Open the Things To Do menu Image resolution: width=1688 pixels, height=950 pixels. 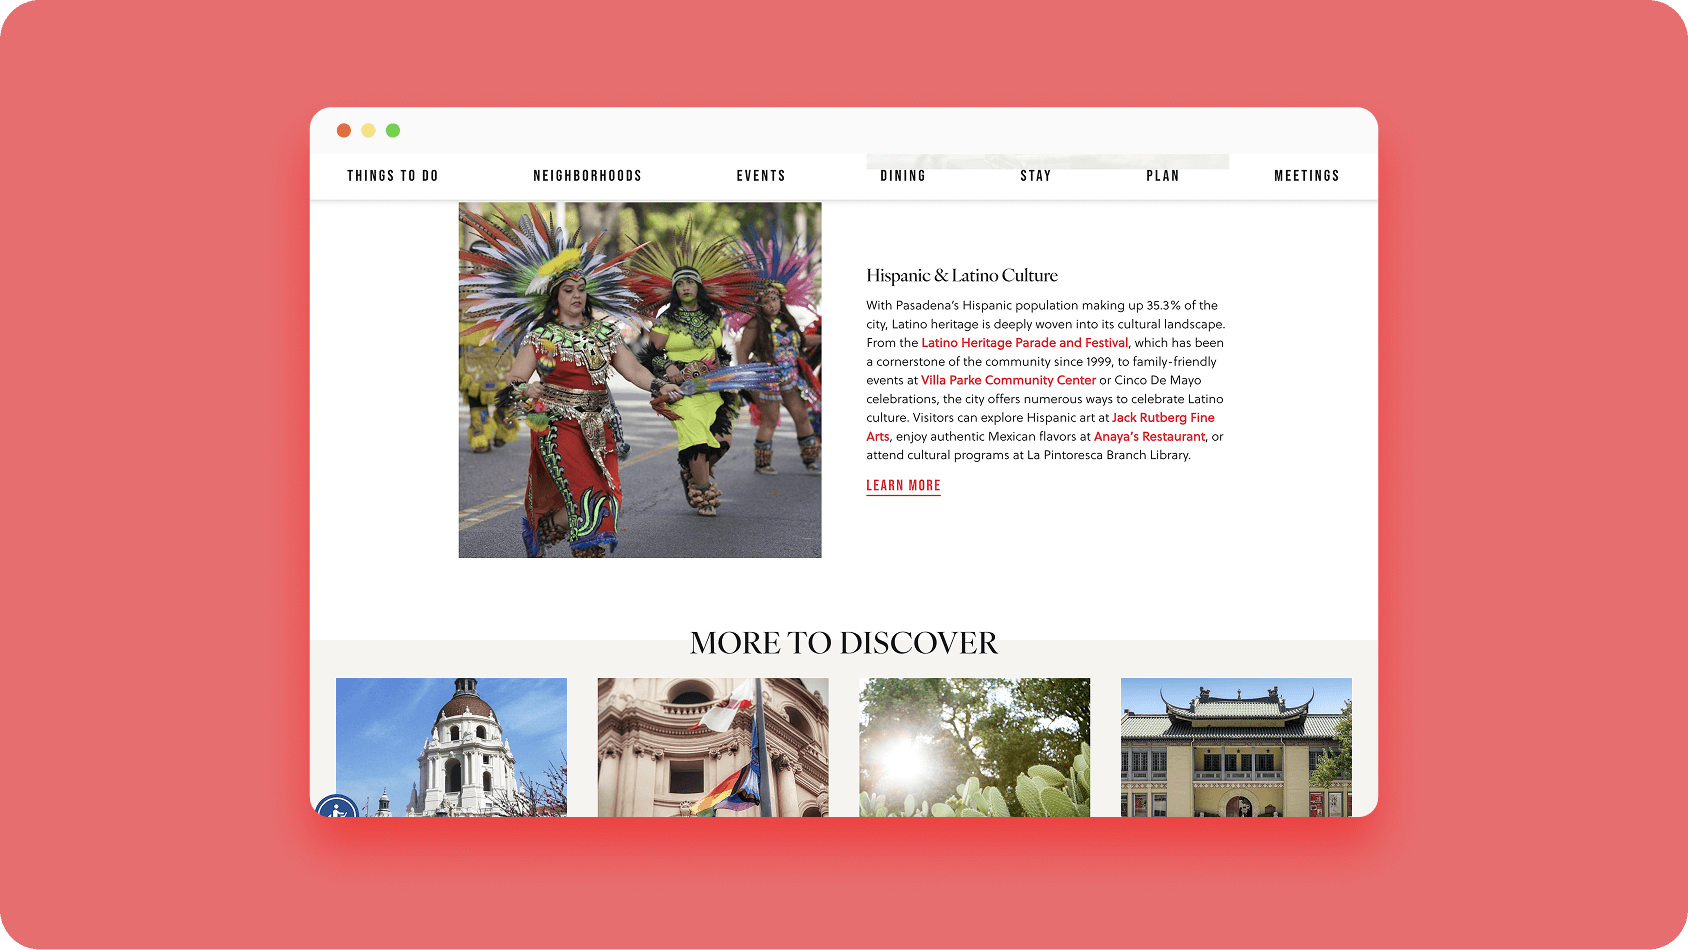[393, 176]
